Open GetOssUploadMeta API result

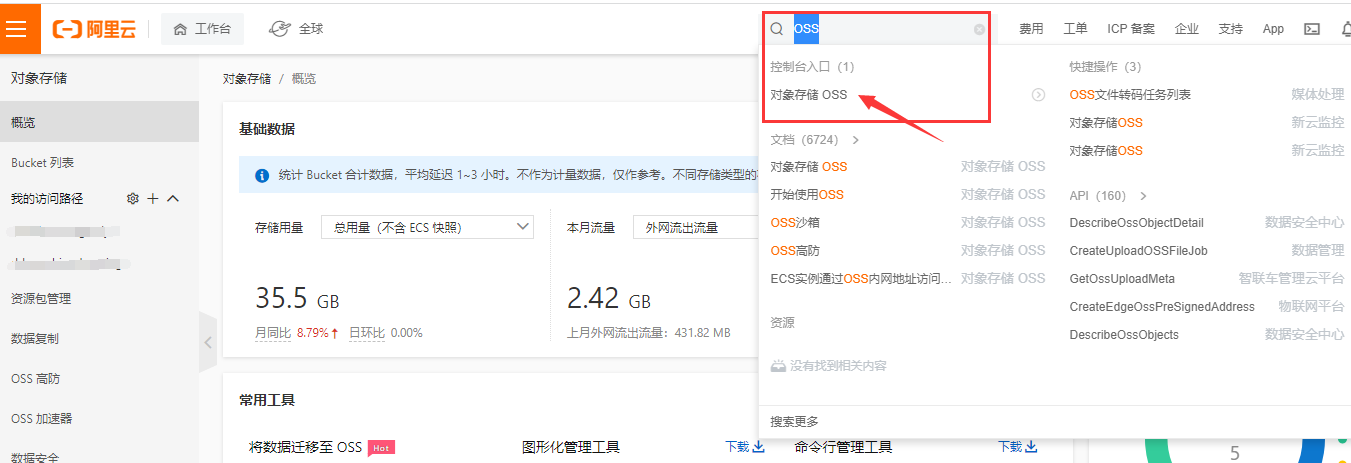tap(1122, 278)
